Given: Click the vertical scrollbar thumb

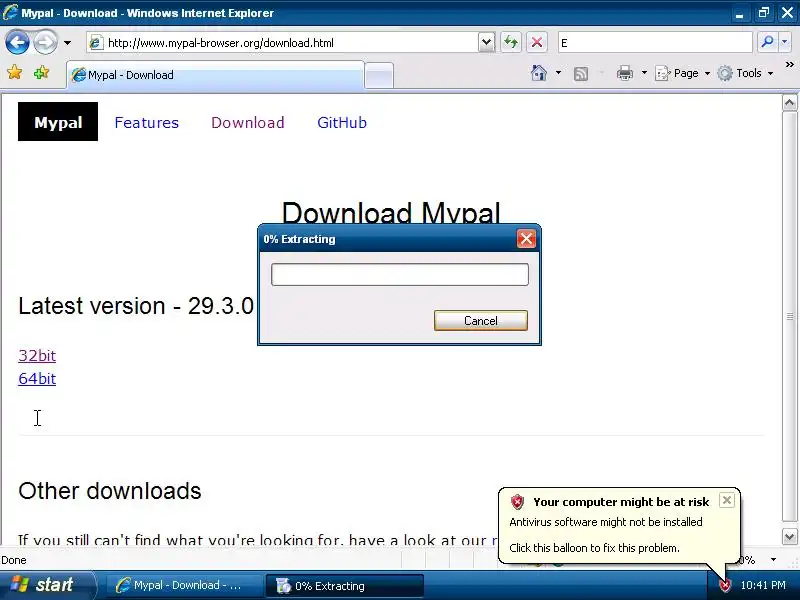Looking at the screenshot, I should point(789,316).
